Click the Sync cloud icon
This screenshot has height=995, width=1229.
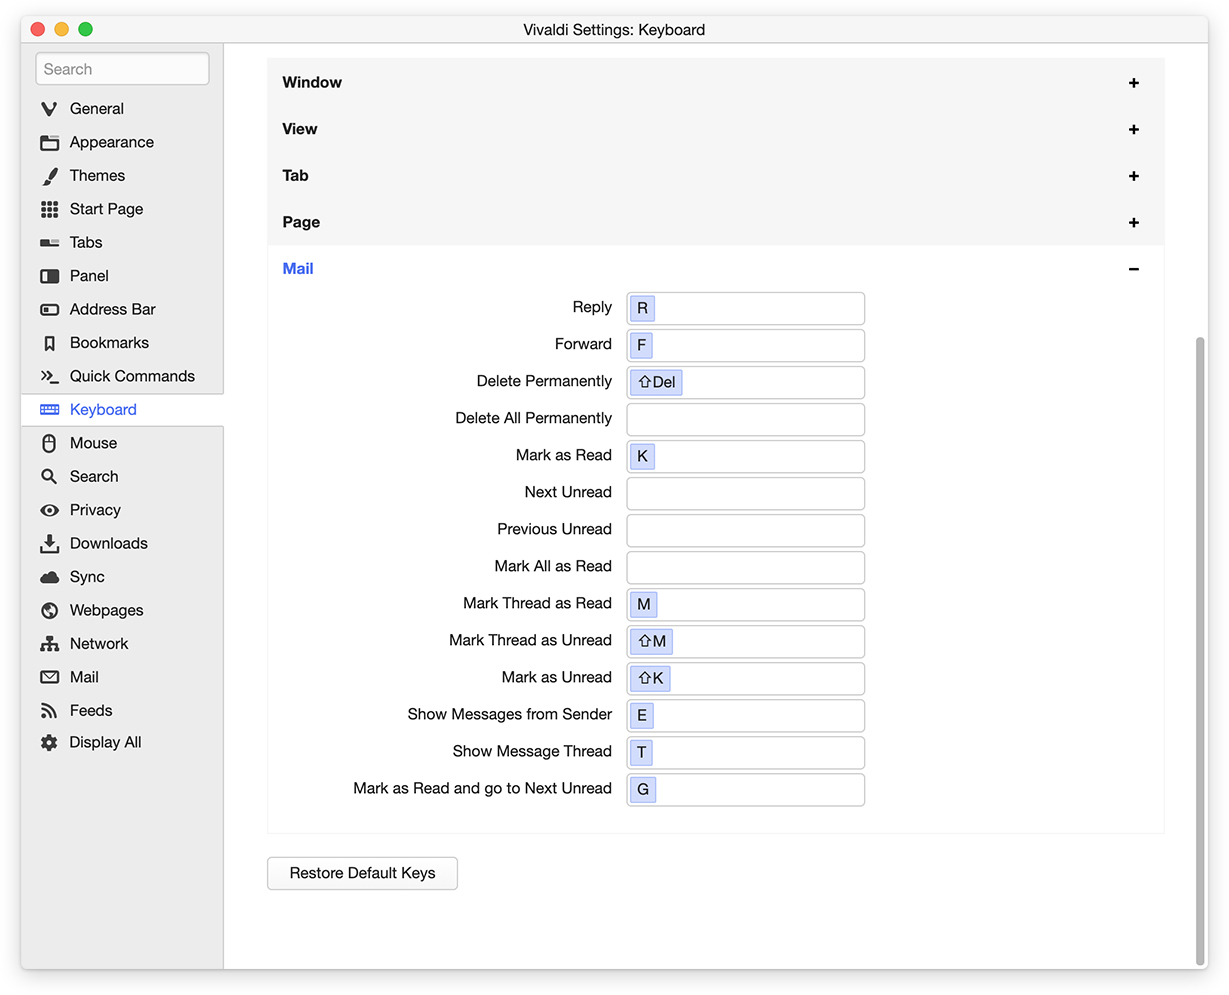point(49,577)
